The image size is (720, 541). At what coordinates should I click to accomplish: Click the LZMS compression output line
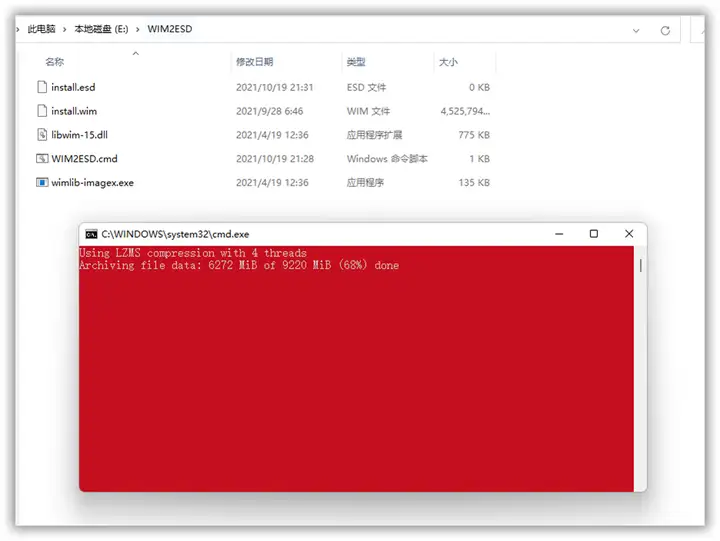[x=193, y=253]
